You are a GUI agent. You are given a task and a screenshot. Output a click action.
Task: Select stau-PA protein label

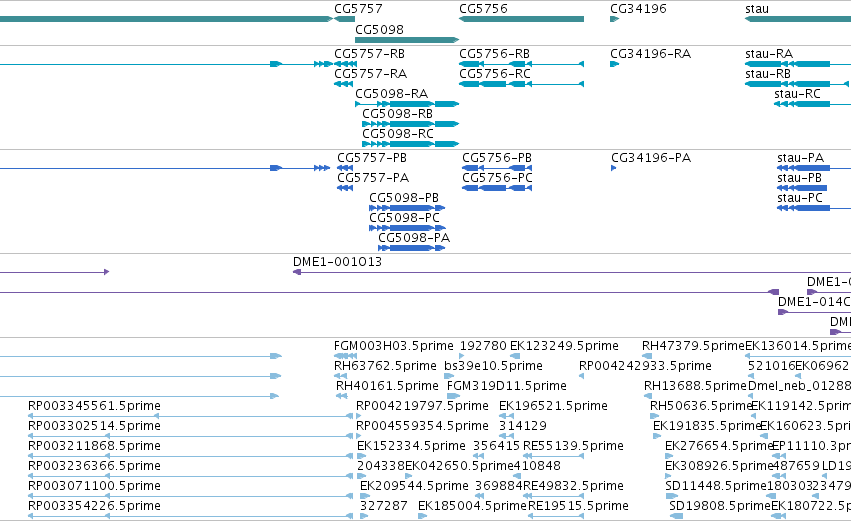pos(801,158)
